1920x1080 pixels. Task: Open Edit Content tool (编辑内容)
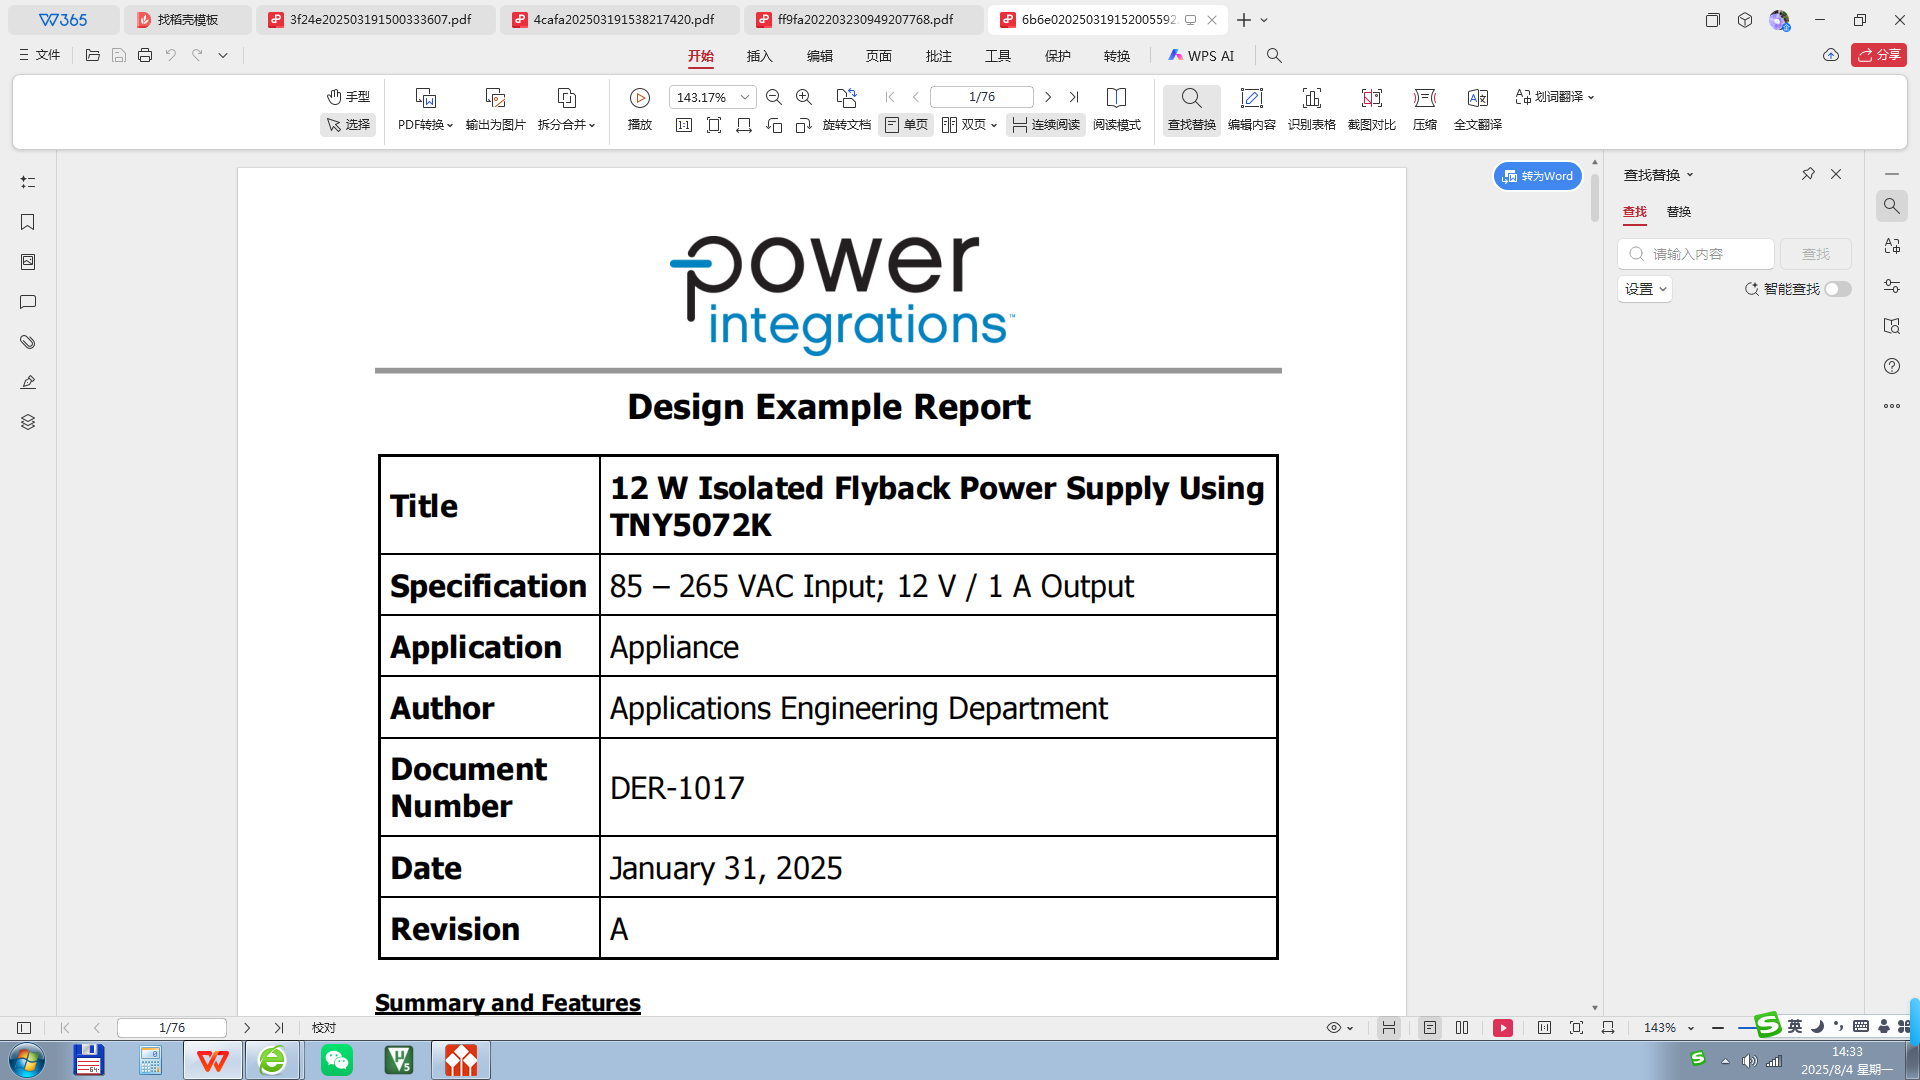pyautogui.click(x=1251, y=109)
